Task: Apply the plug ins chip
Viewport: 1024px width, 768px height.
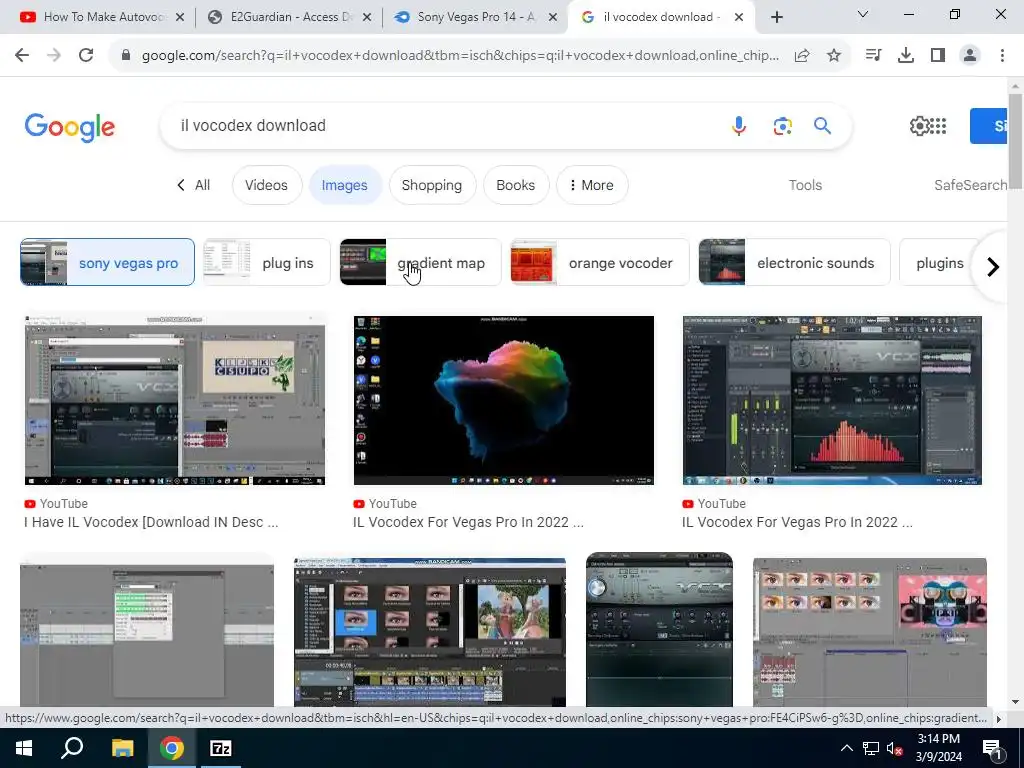Action: 267,263
